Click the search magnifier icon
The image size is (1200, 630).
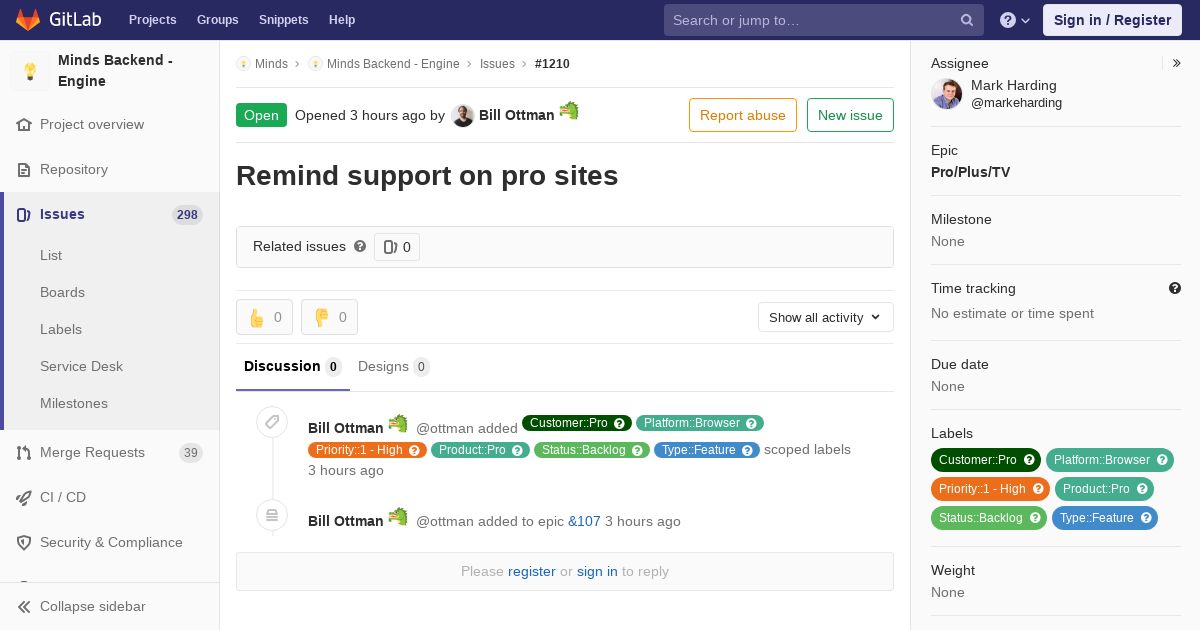pos(967,20)
